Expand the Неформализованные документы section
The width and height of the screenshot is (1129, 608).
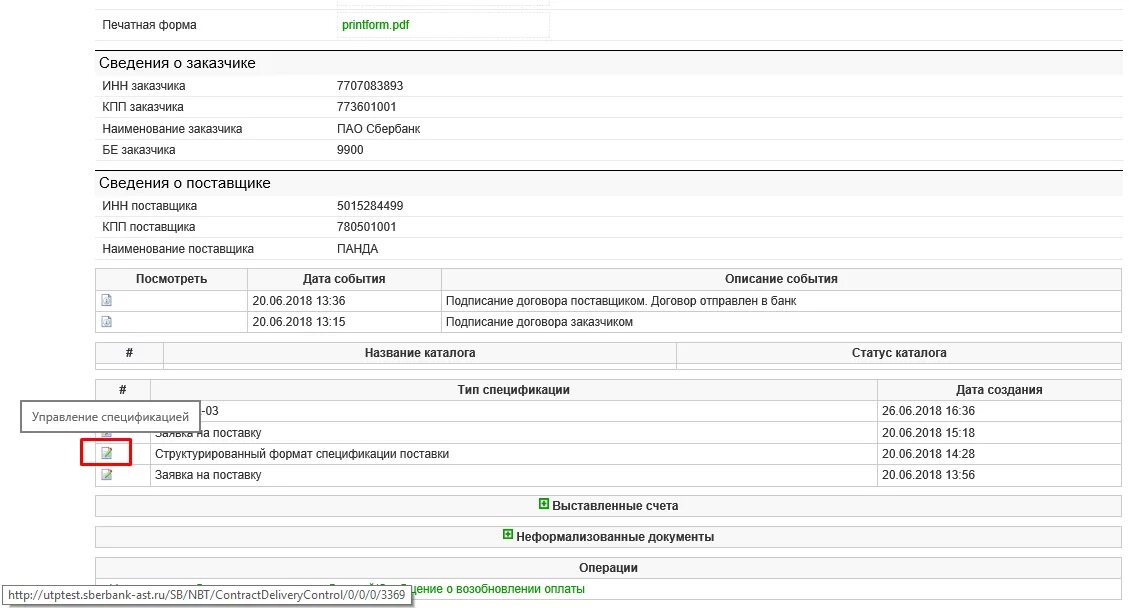pos(508,535)
